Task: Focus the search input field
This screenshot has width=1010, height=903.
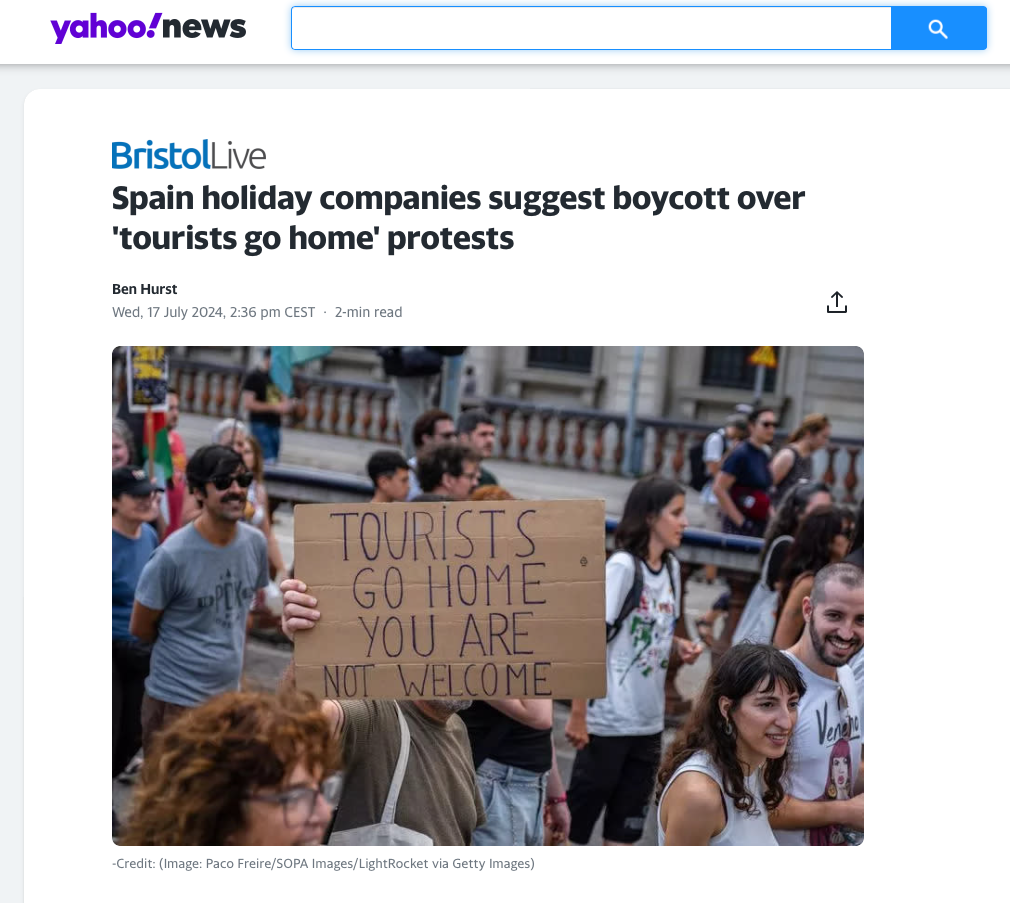Action: pos(591,28)
